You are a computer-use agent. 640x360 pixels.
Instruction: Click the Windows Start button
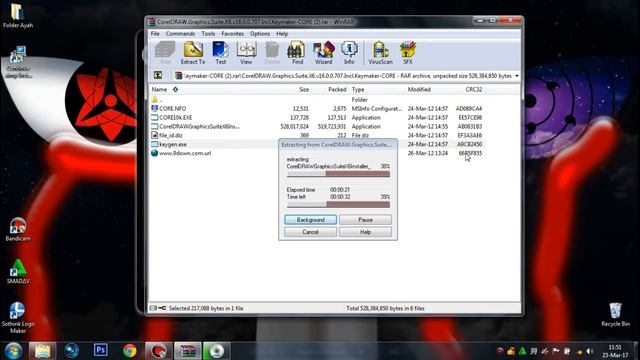coord(13,351)
